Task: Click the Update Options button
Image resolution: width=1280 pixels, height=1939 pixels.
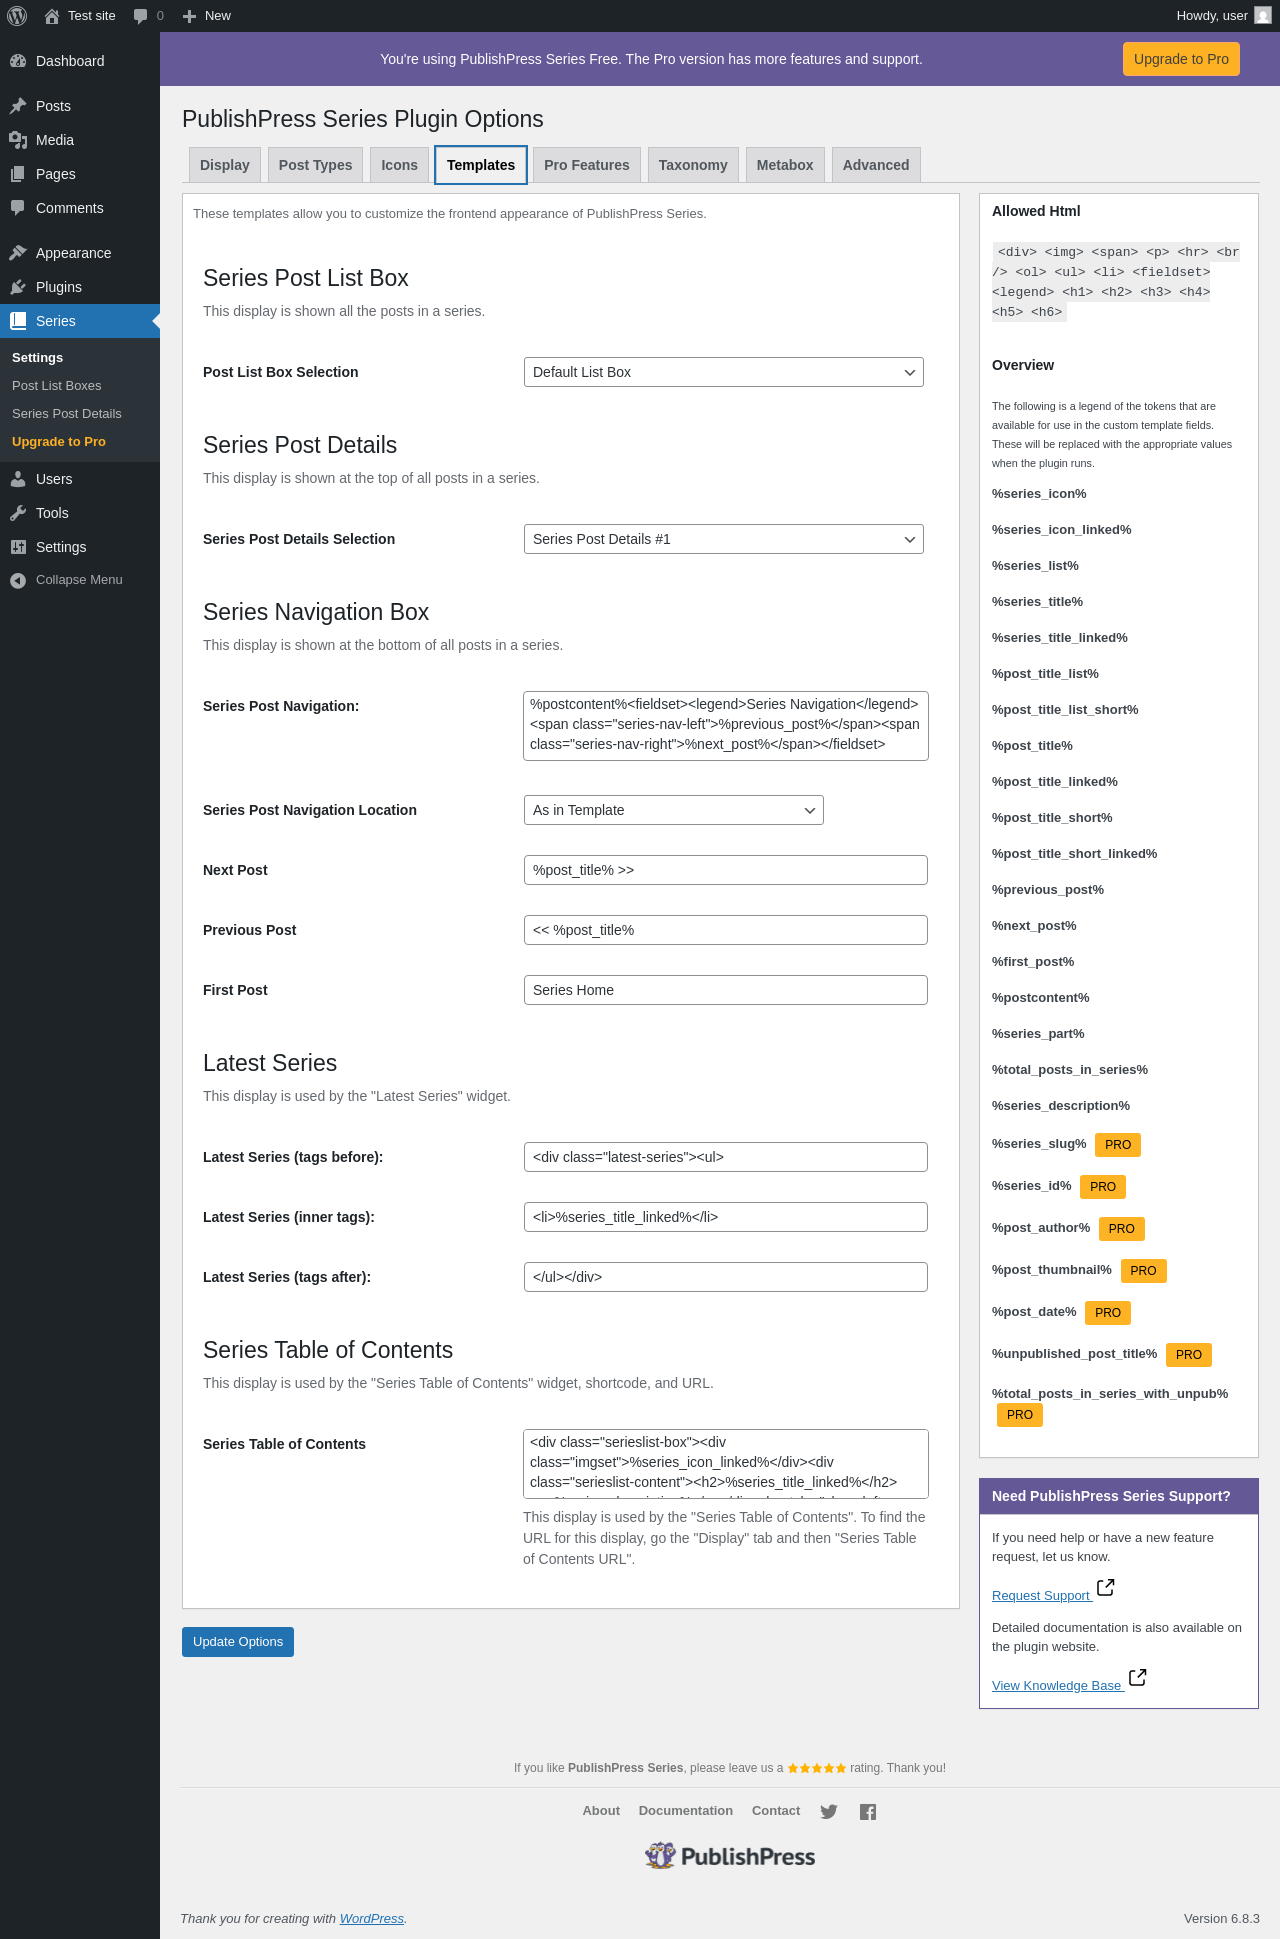Action: pos(238,1642)
